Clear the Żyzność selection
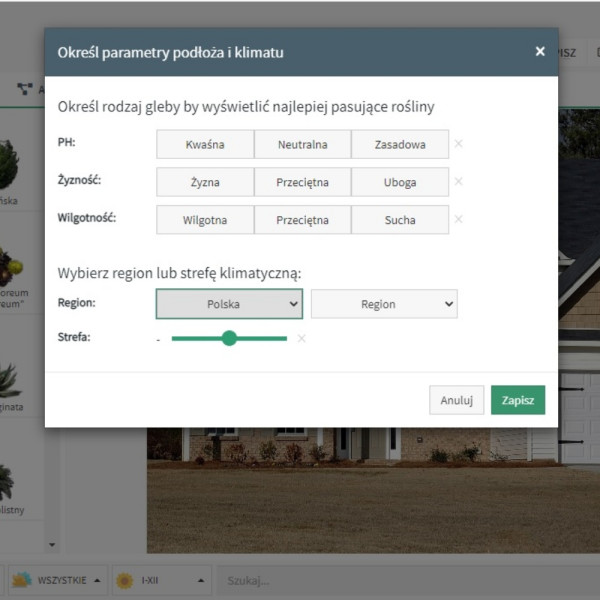600x600 pixels. point(458,181)
